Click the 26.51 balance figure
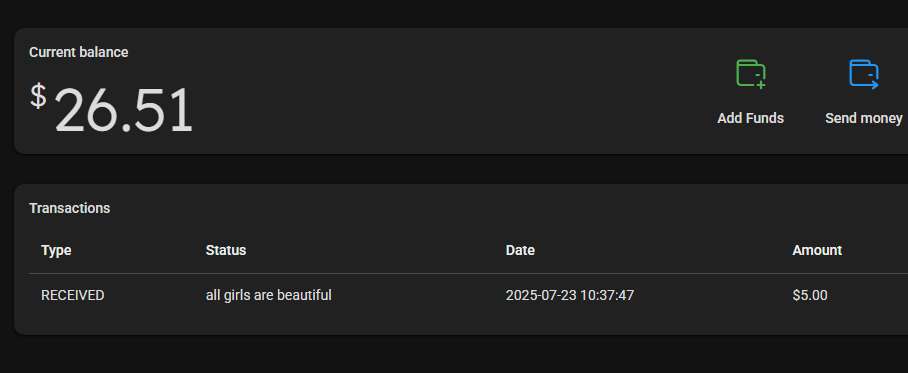The width and height of the screenshot is (908, 373). click(x=123, y=110)
